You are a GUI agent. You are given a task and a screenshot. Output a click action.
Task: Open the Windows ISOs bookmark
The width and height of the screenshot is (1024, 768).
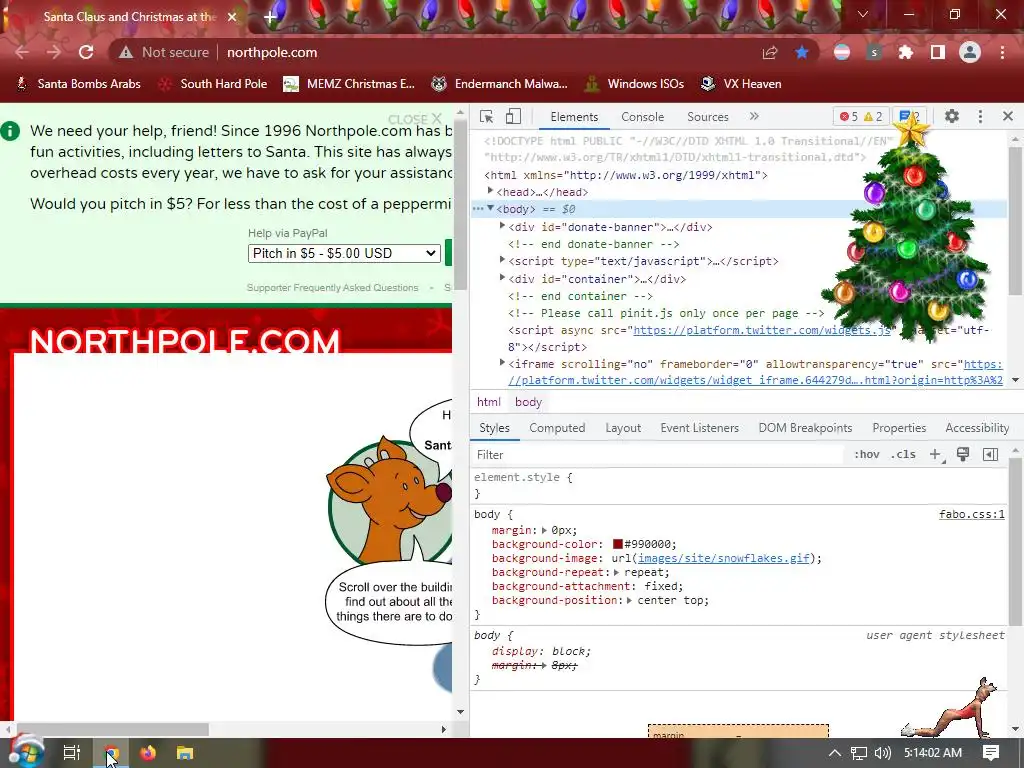[635, 84]
